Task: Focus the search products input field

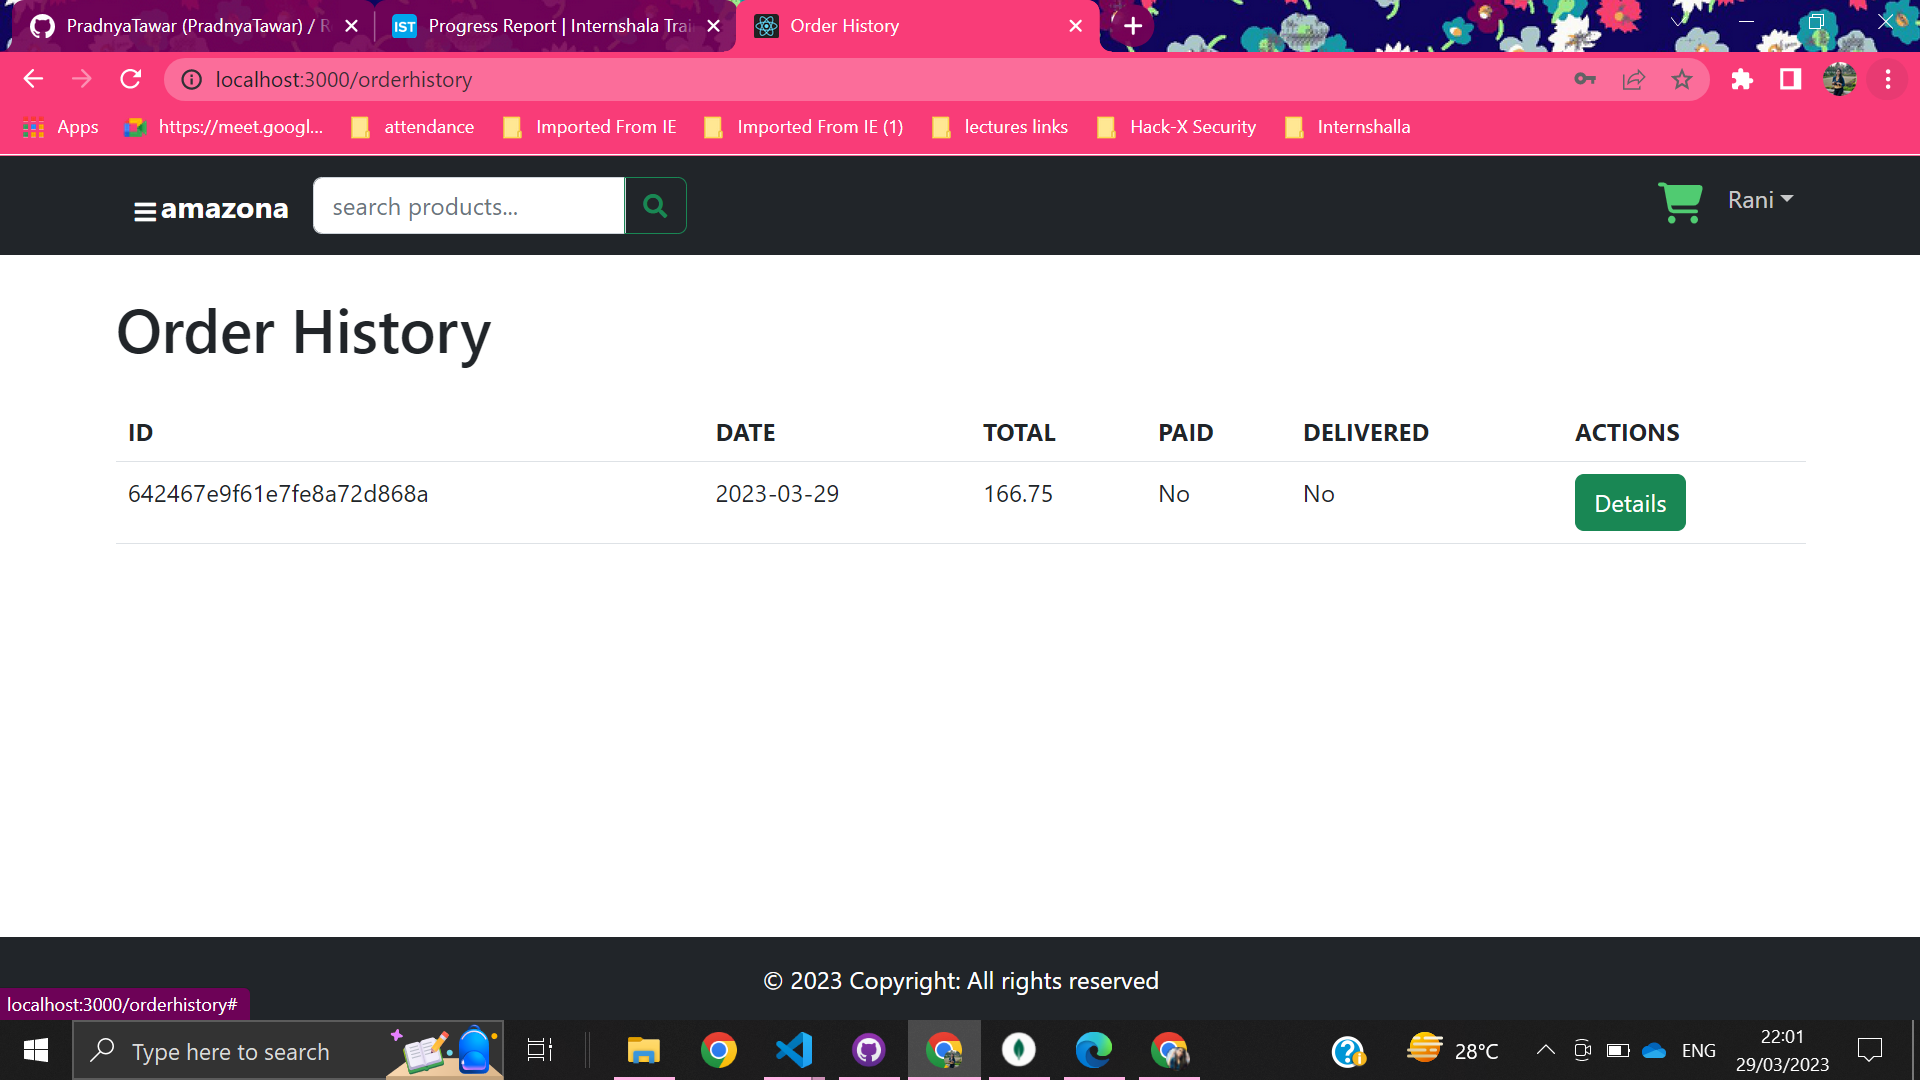Action: point(468,206)
